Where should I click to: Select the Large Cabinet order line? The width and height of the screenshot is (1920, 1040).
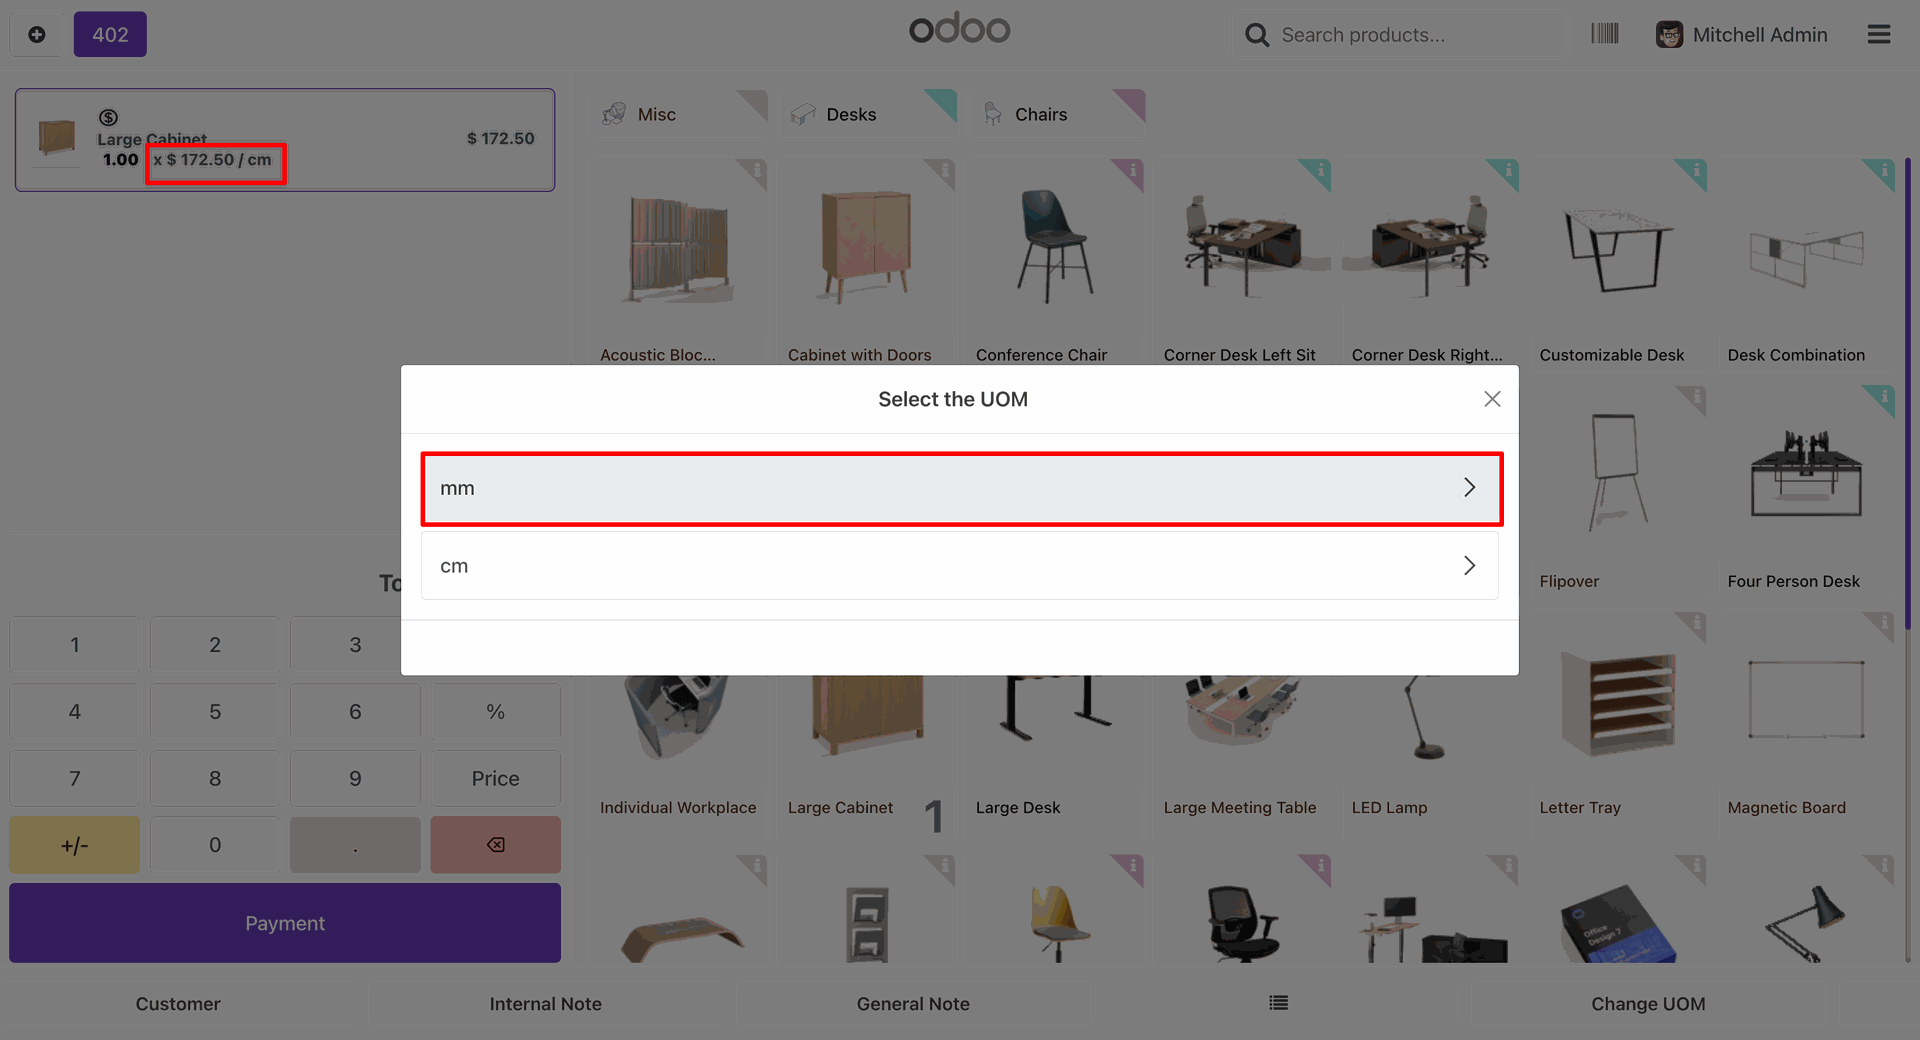[x=285, y=140]
